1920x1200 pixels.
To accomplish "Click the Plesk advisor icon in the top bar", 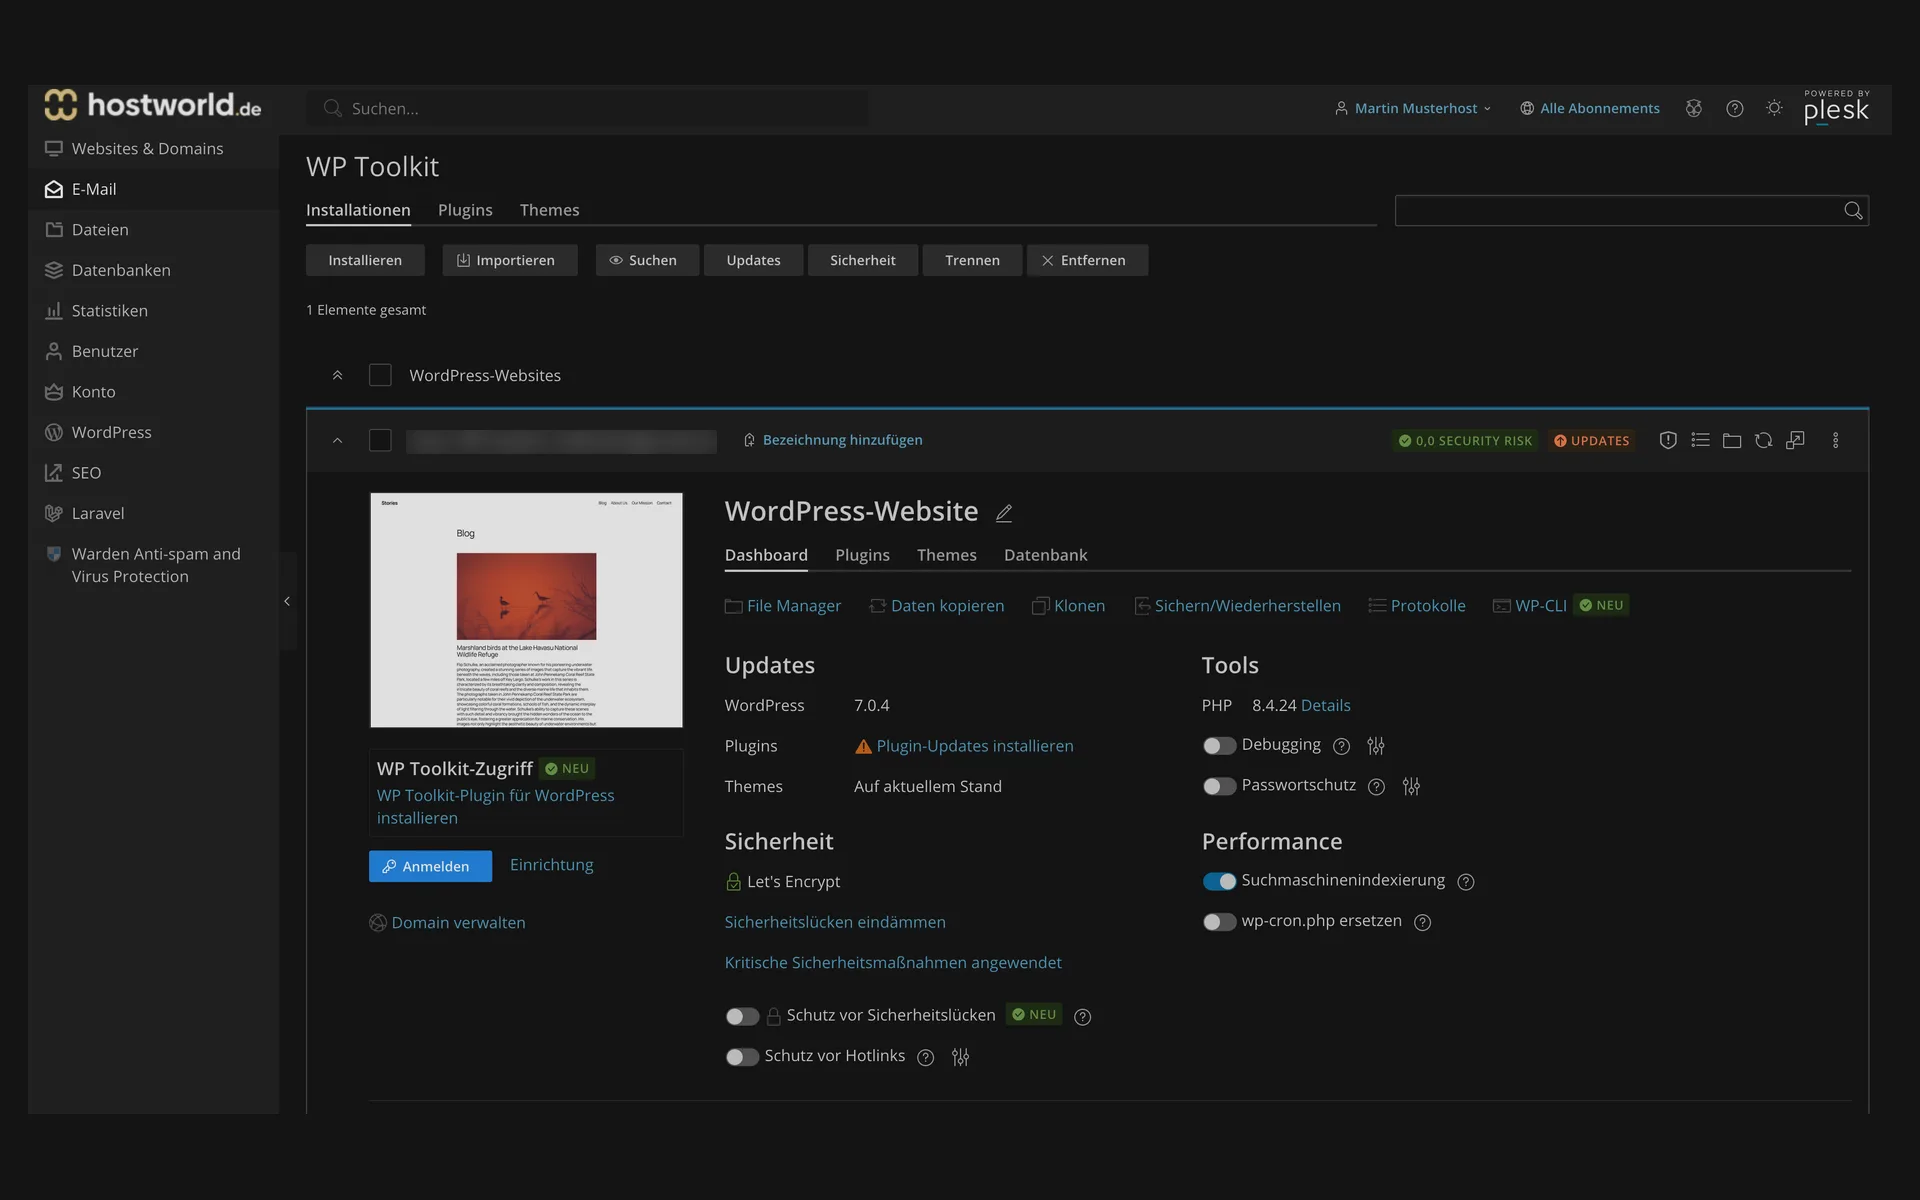I will pos(1694,108).
